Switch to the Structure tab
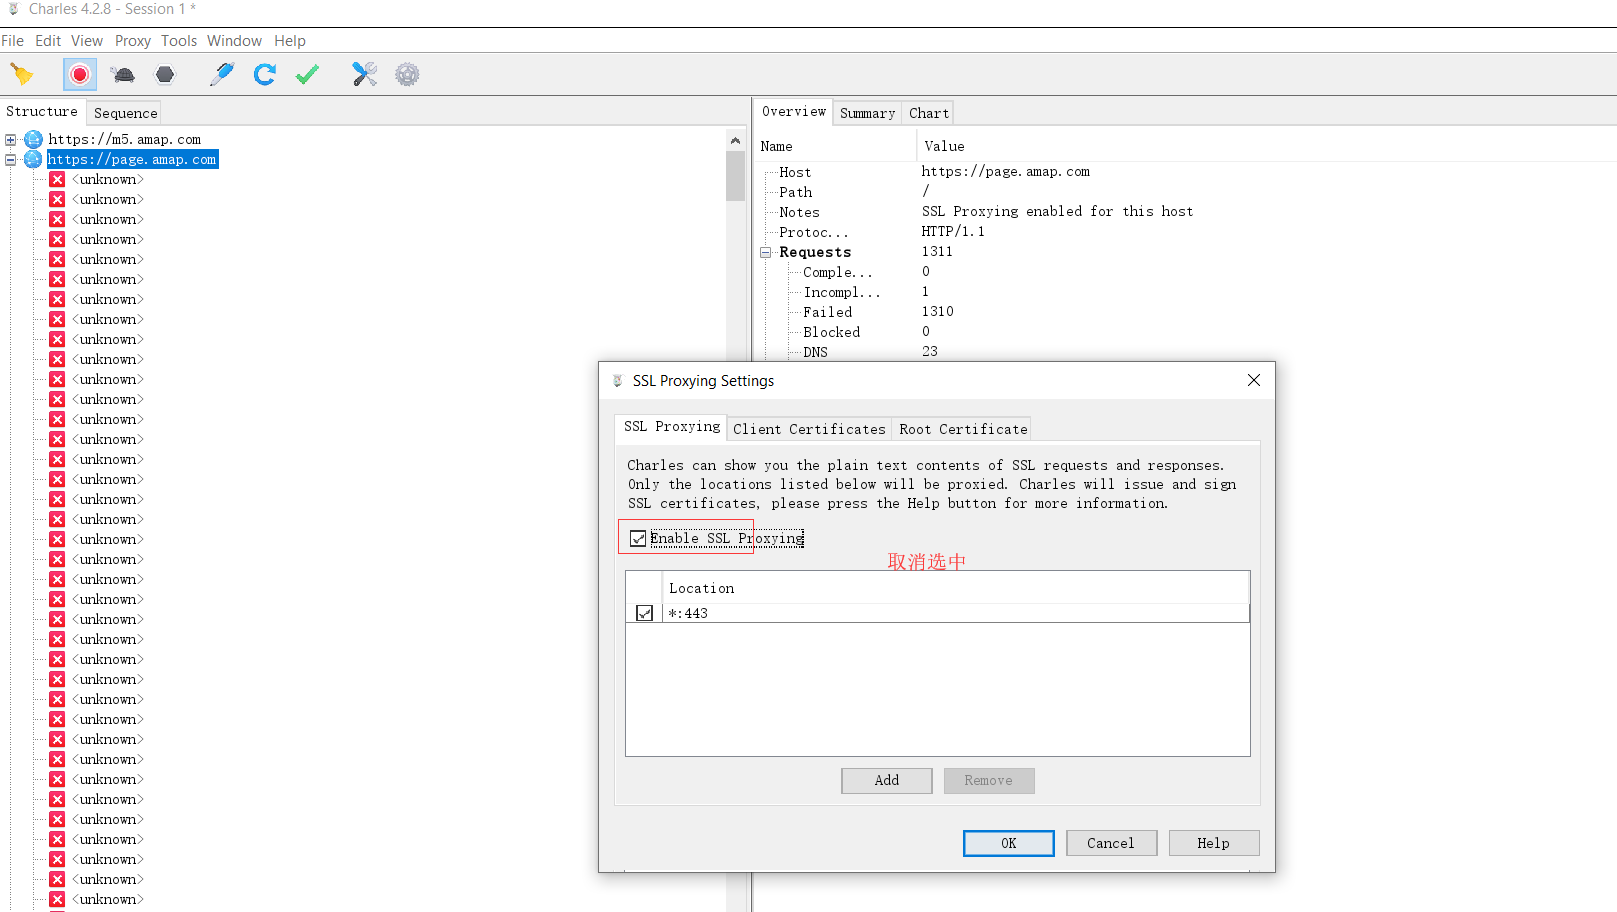1617x912 pixels. pyautogui.click(x=42, y=112)
